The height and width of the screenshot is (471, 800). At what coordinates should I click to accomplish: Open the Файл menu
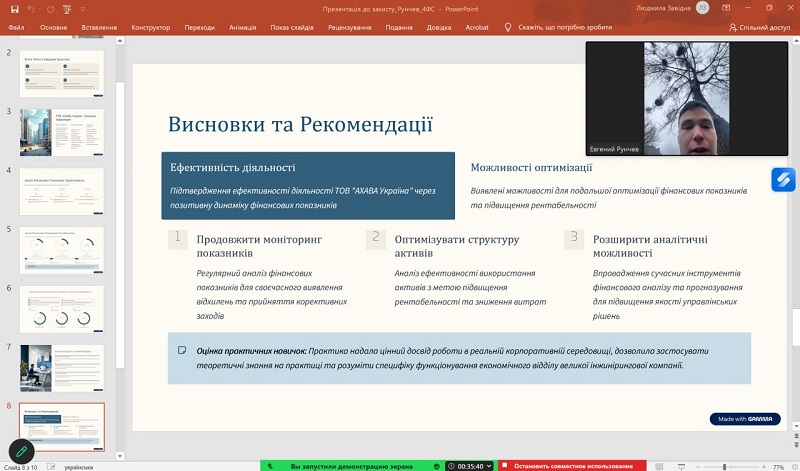click(16, 28)
